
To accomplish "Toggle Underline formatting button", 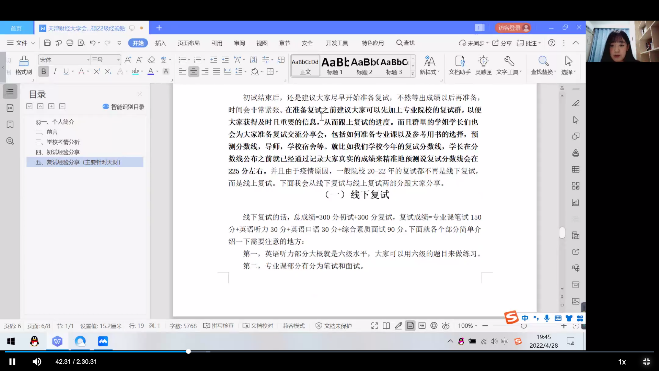I will 66,71.
